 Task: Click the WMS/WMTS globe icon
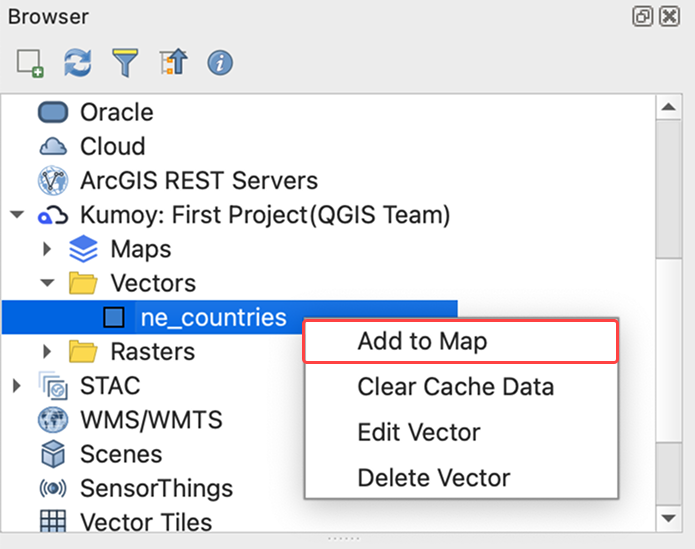(x=53, y=420)
